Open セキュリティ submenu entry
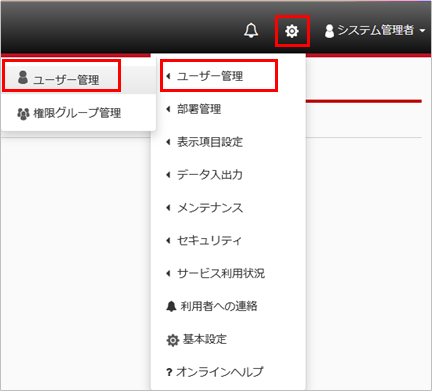This screenshot has width=432, height=391. [x=228, y=240]
